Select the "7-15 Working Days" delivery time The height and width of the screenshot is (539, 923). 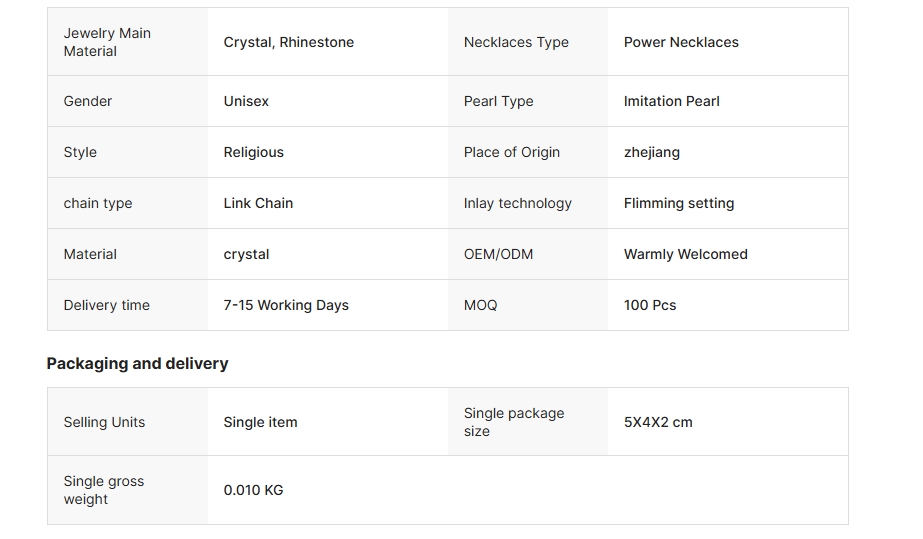pos(286,305)
